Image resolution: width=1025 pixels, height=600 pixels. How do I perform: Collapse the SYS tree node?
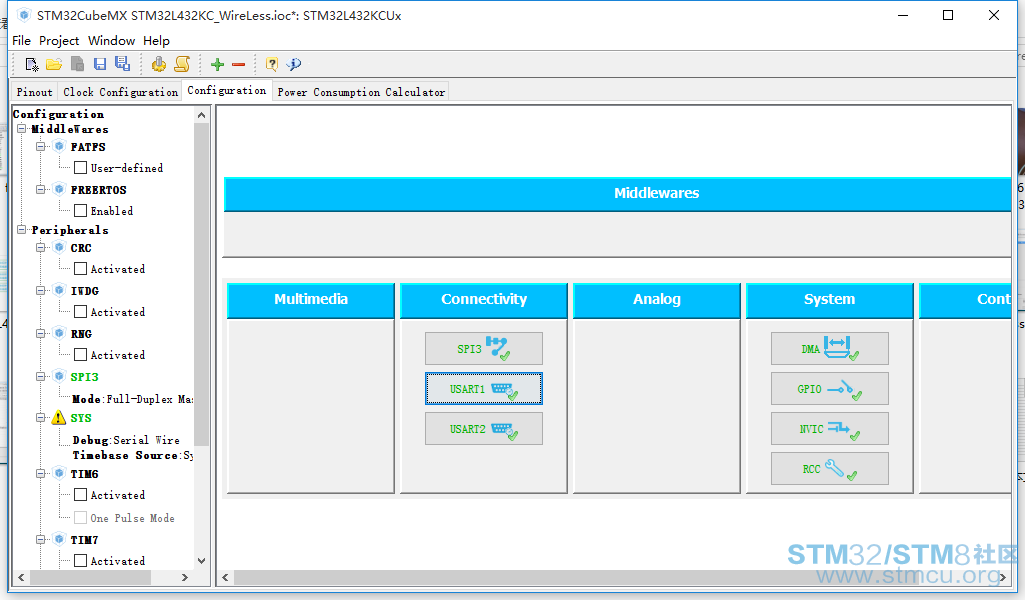tap(41, 418)
